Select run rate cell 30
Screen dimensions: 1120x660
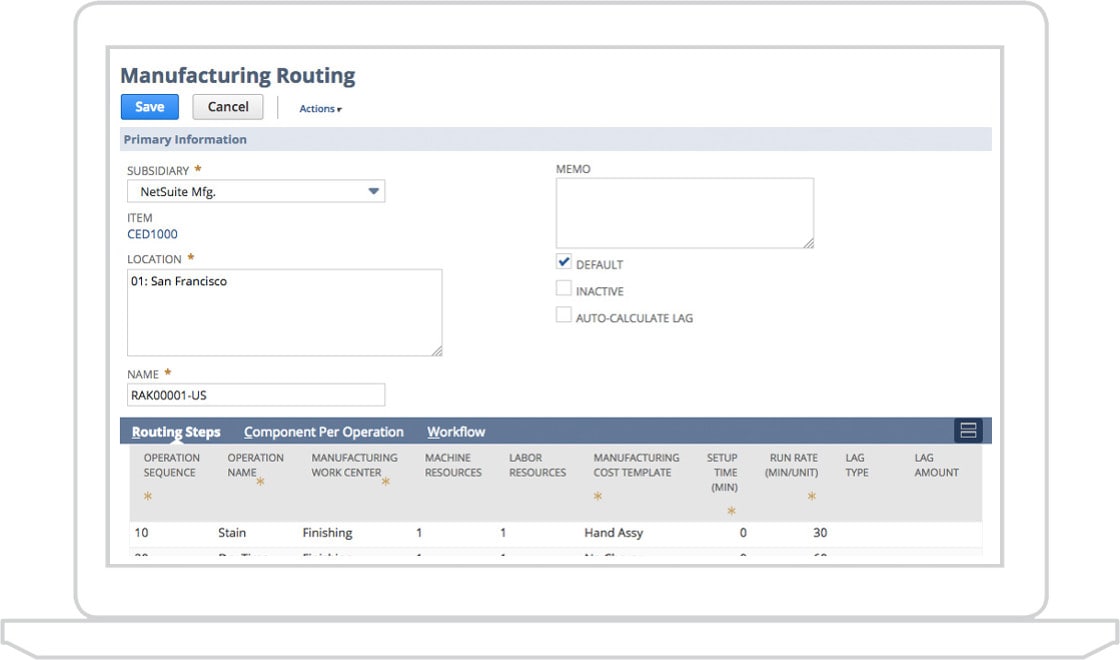[x=820, y=533]
